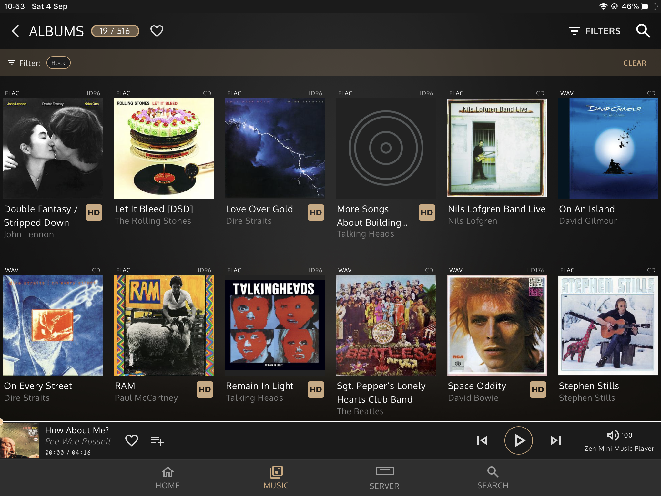Open the Nils Lofgren Band Live cover

pyautogui.click(x=497, y=148)
